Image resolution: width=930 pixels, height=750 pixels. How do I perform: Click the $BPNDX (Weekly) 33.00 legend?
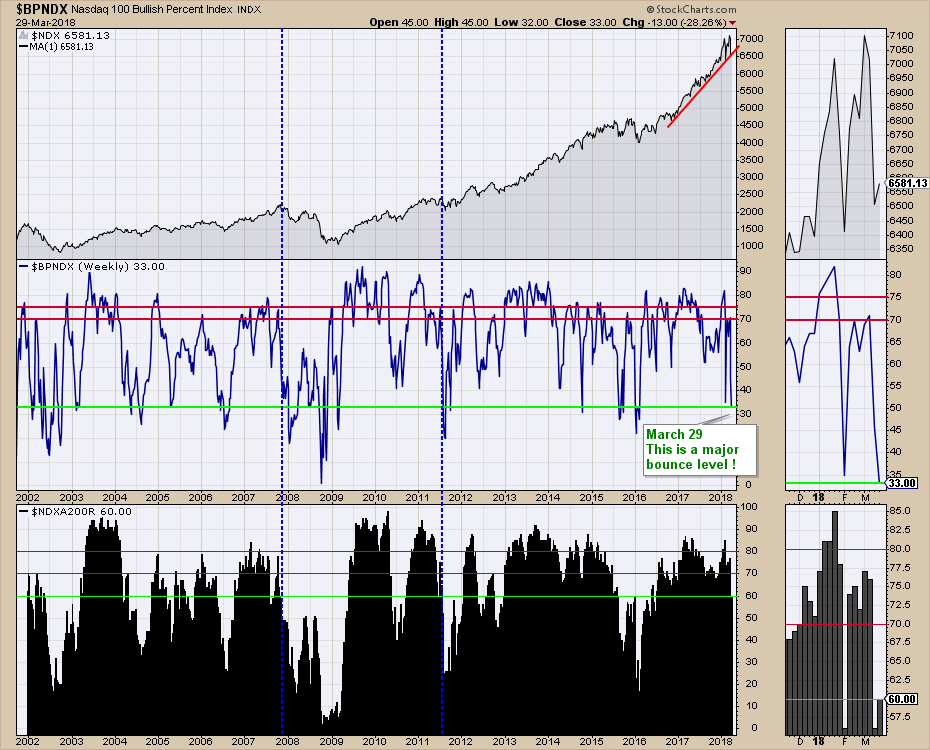(x=92, y=267)
